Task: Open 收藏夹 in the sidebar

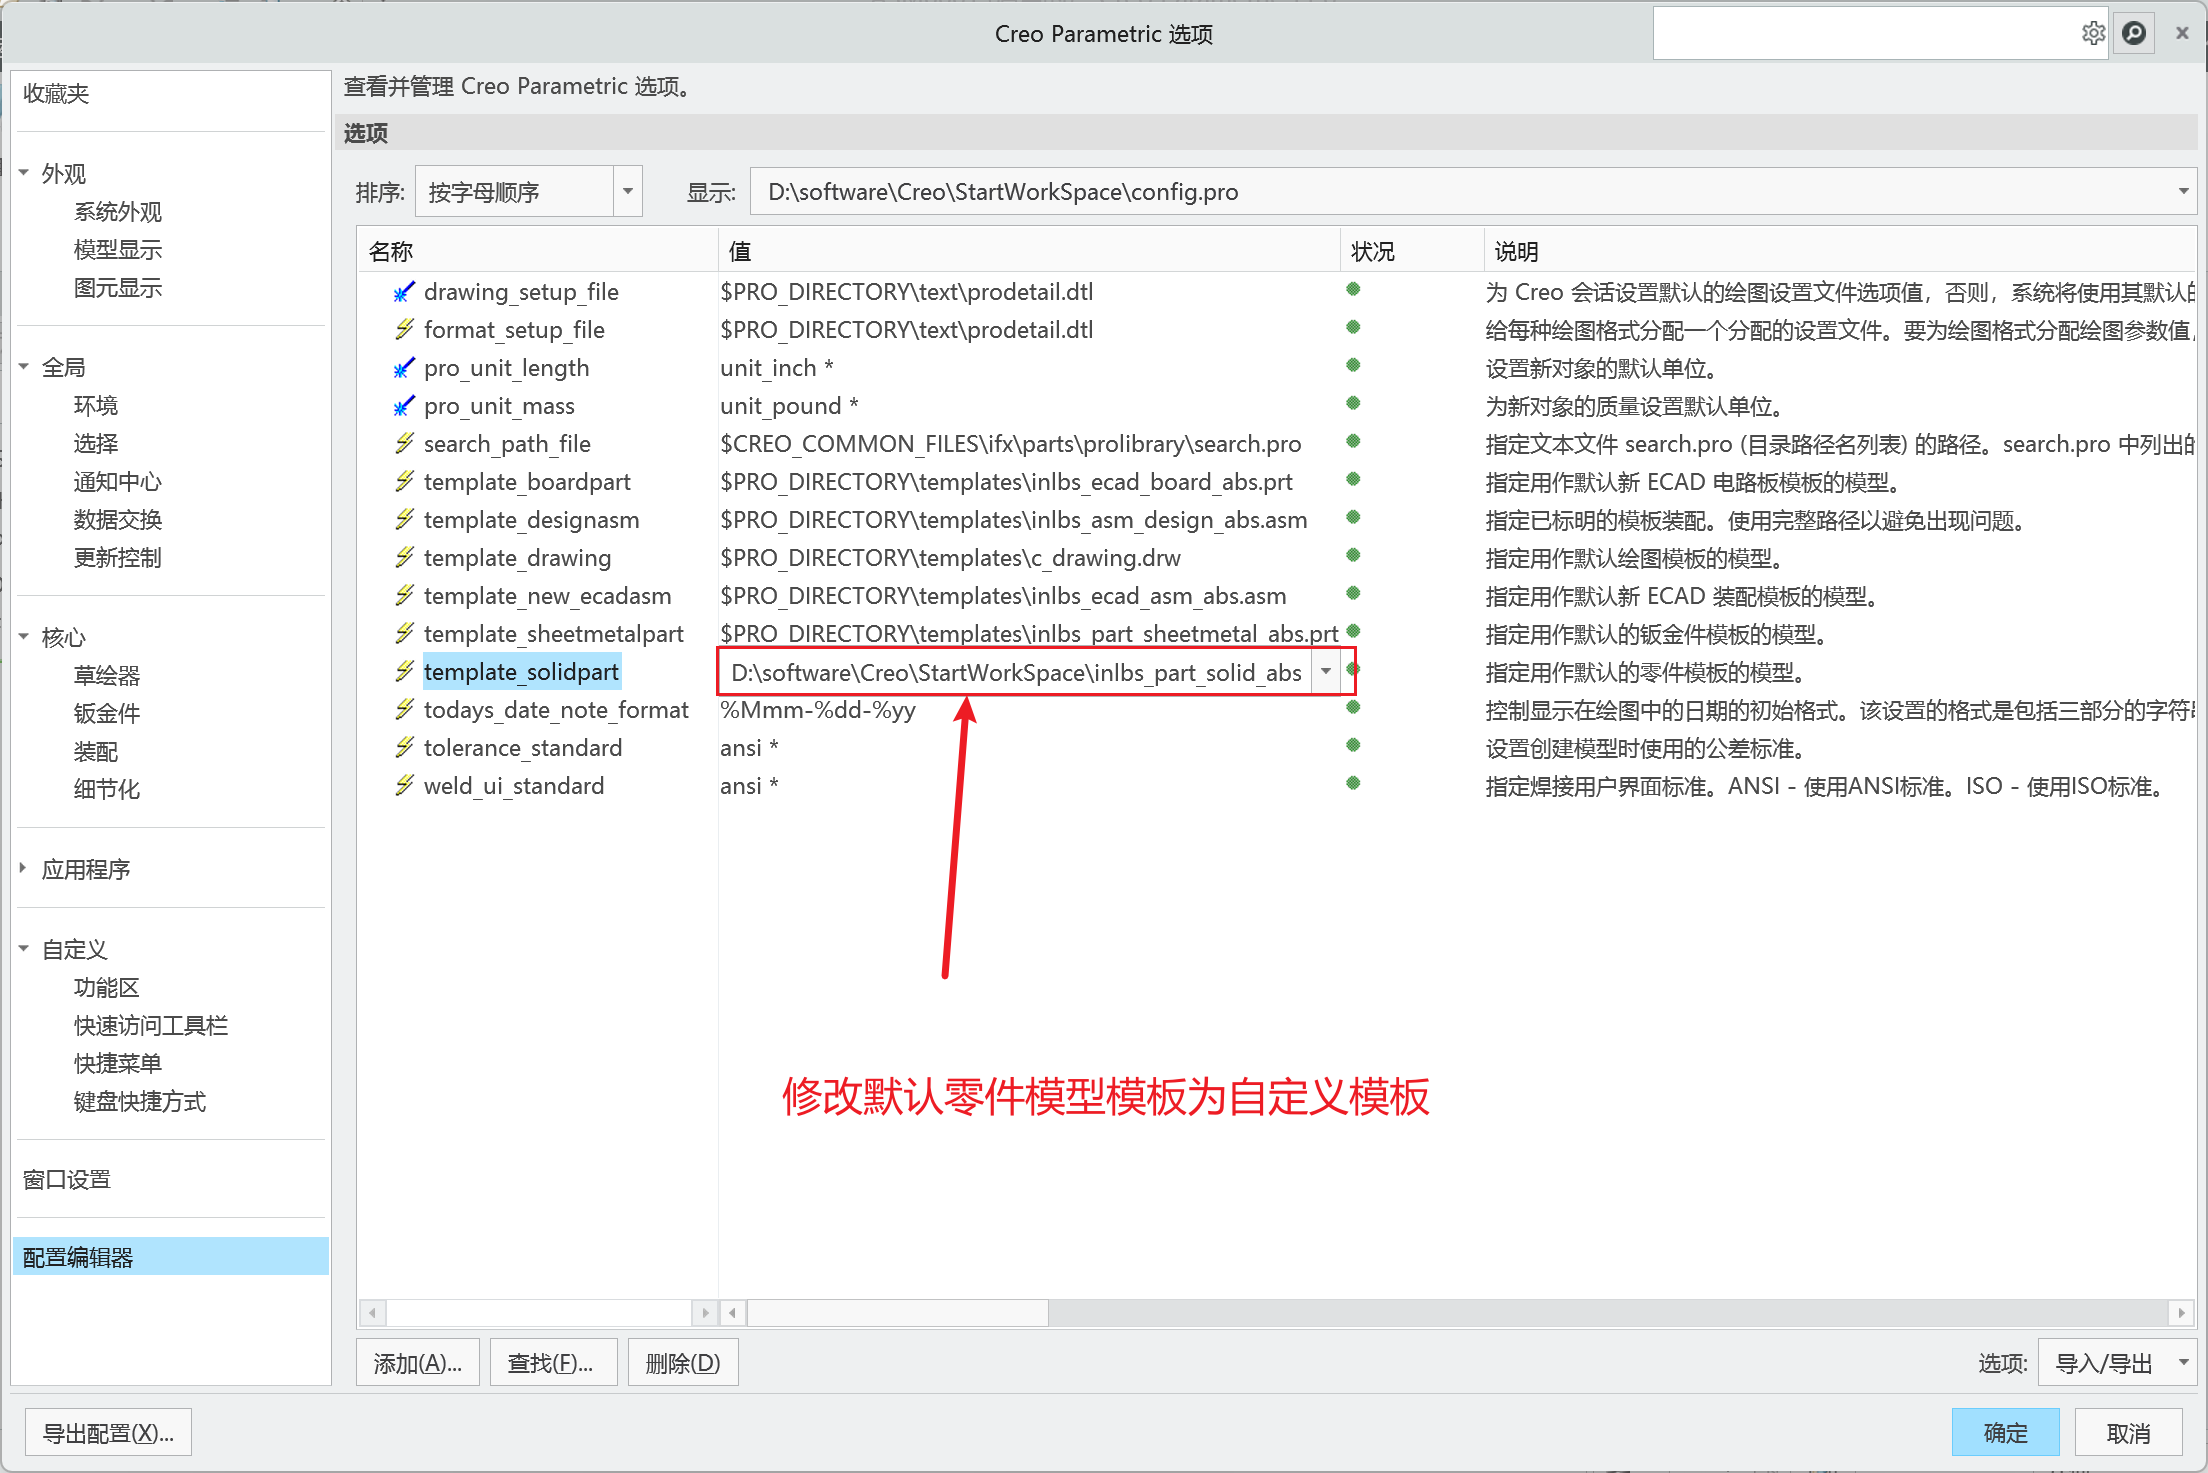Action: point(56,93)
